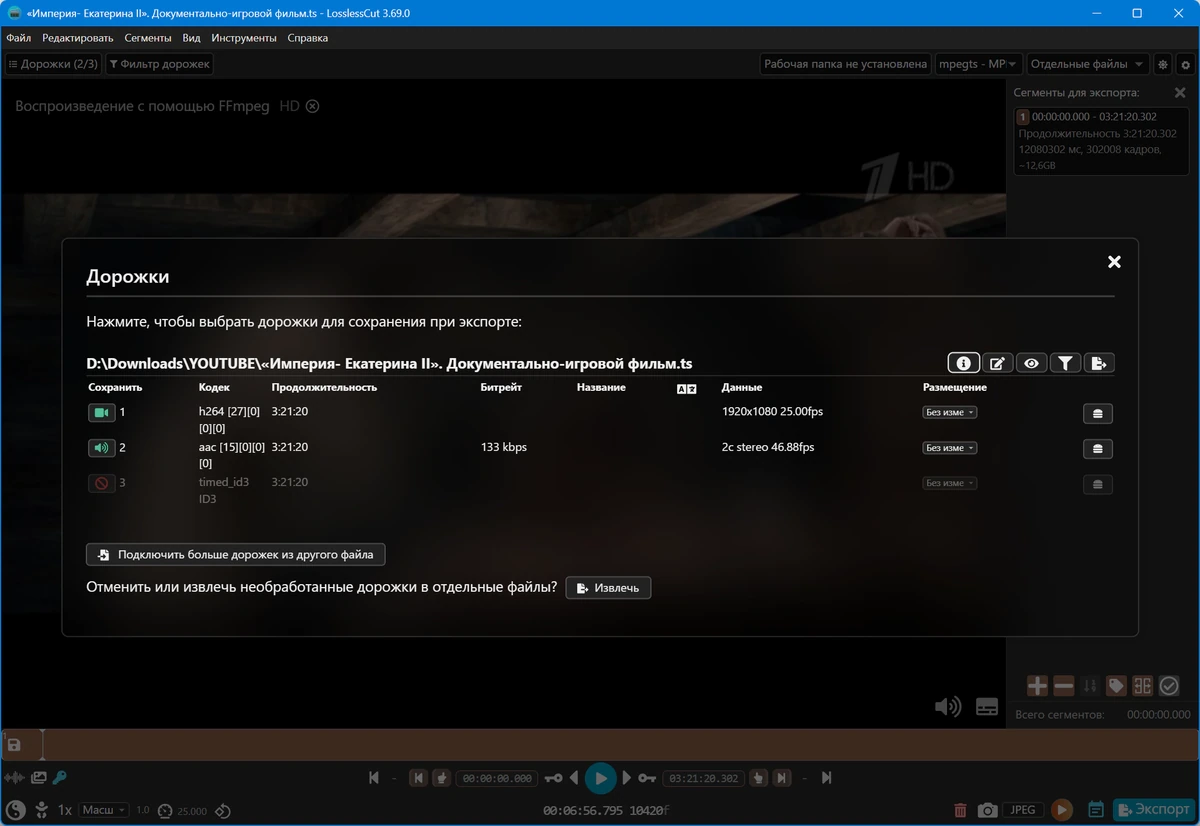Open track options for h264 track row

1098,413
